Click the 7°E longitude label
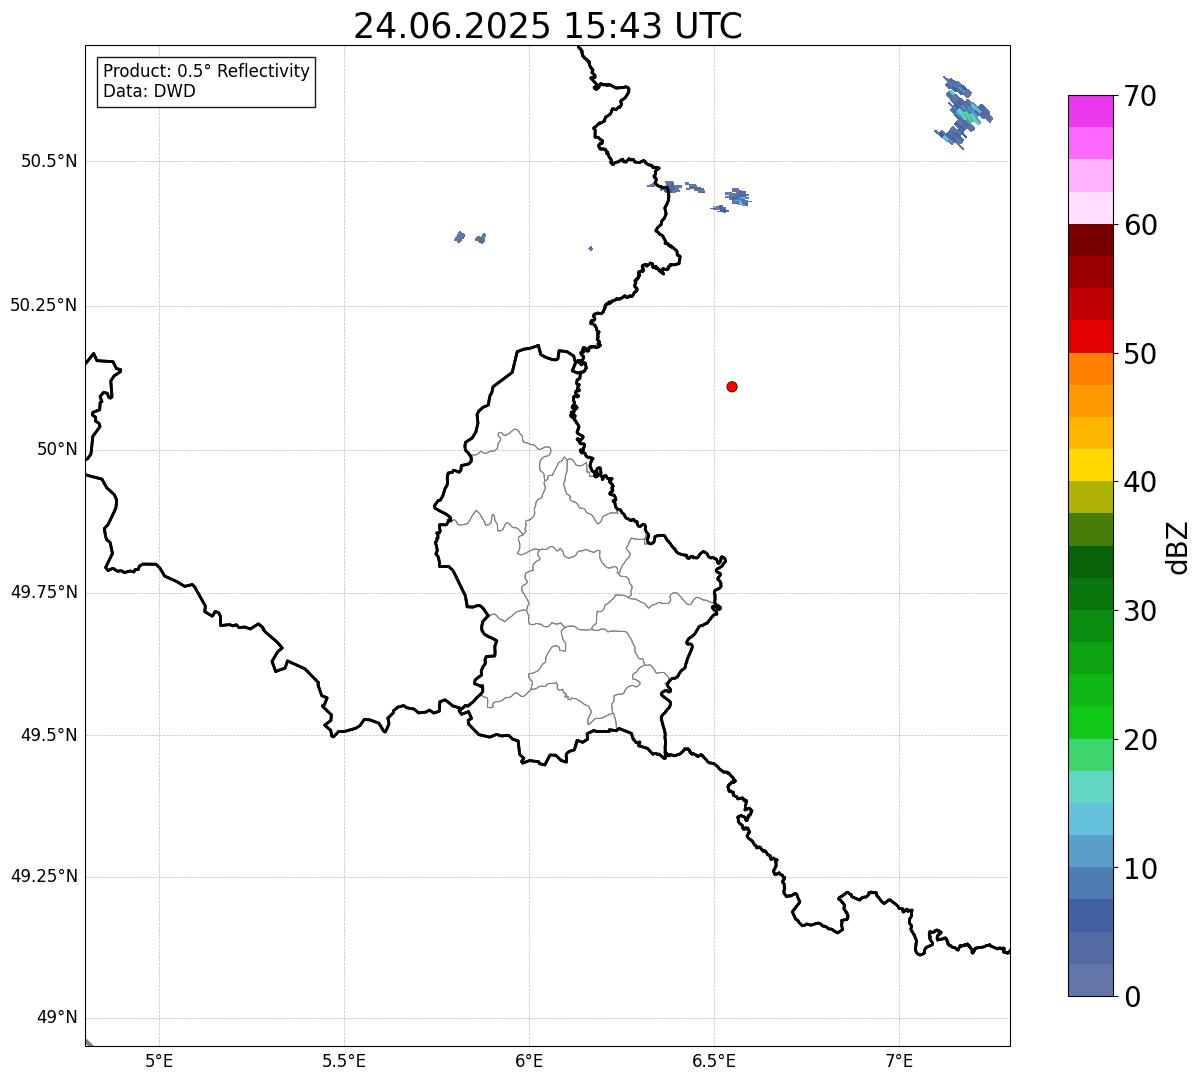 coord(899,1061)
